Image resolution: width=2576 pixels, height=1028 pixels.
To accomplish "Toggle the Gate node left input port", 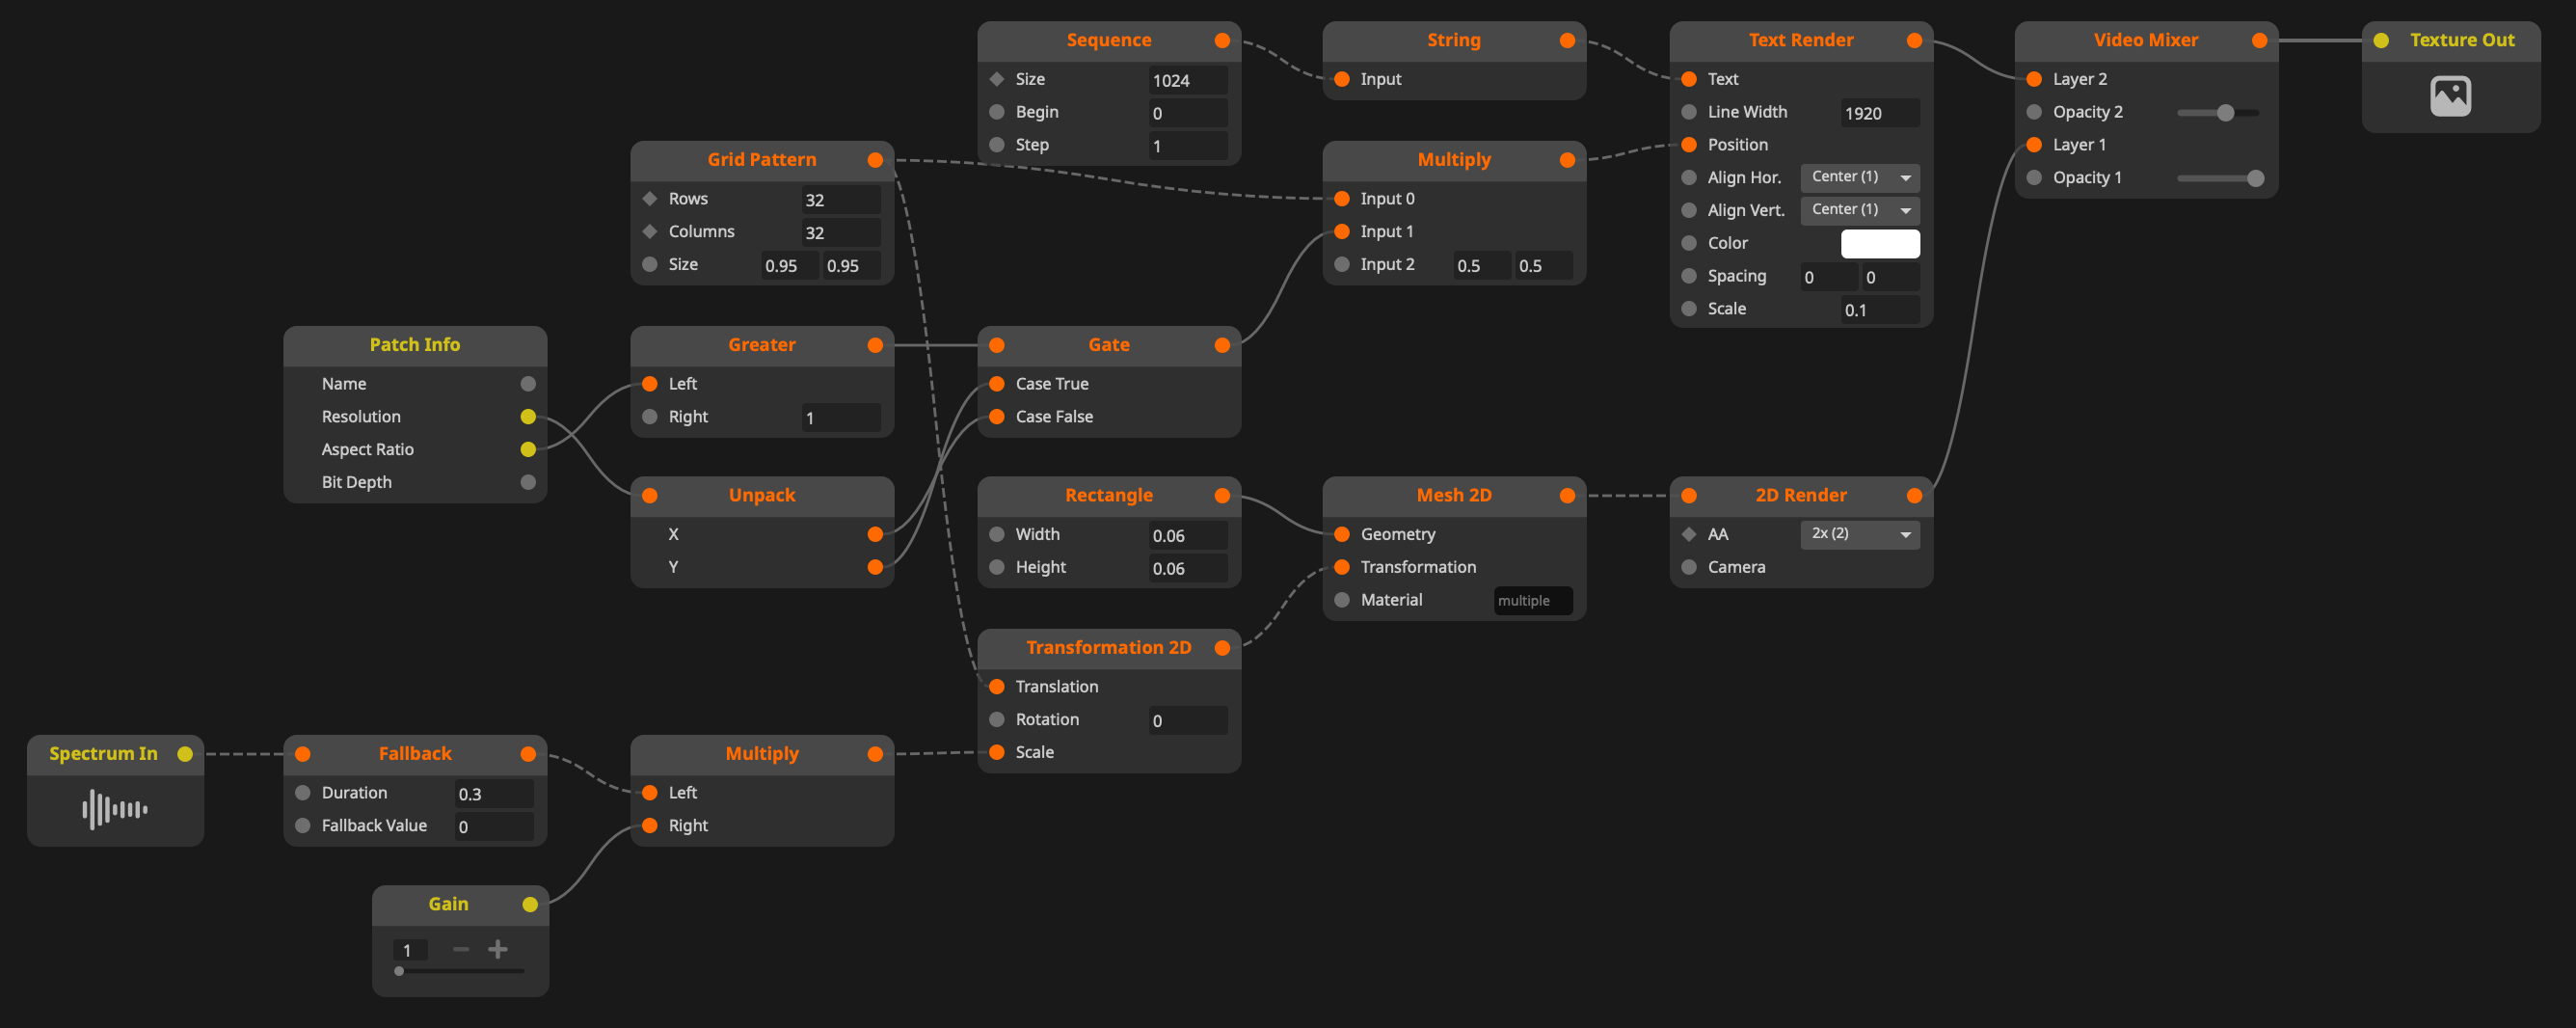I will pos(996,345).
